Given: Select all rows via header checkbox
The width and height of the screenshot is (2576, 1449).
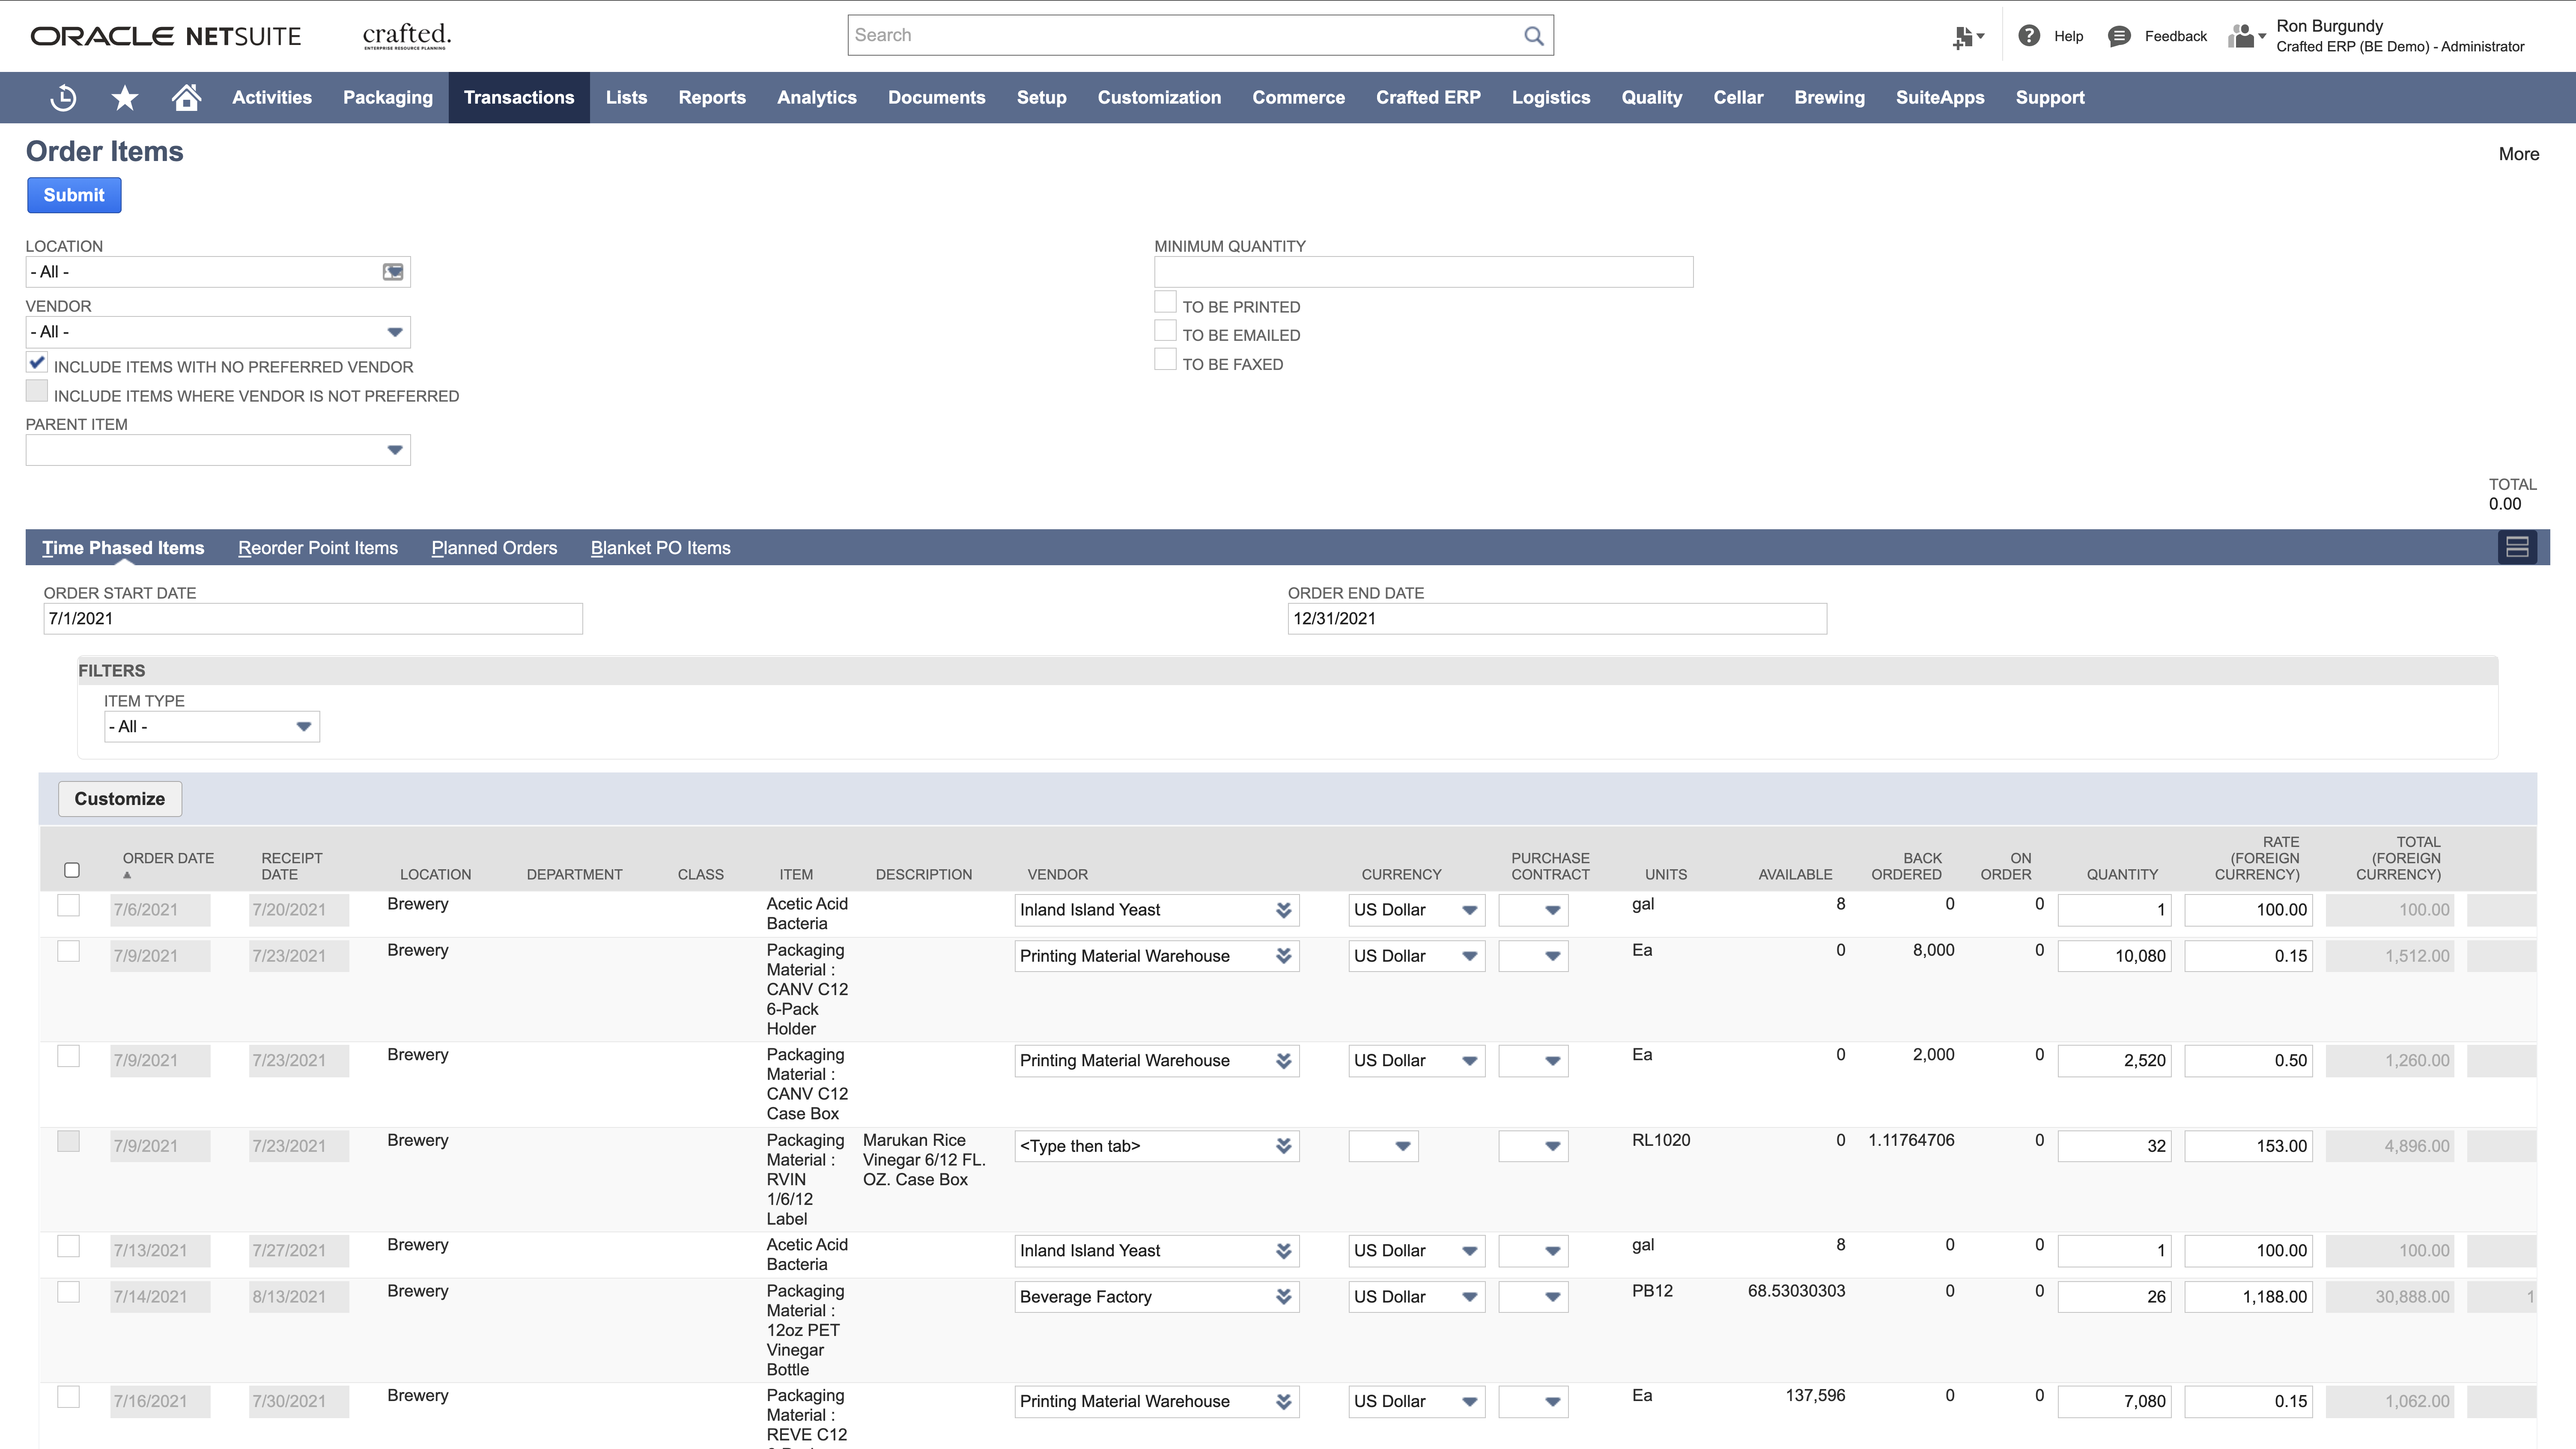Looking at the screenshot, I should coord(71,871).
